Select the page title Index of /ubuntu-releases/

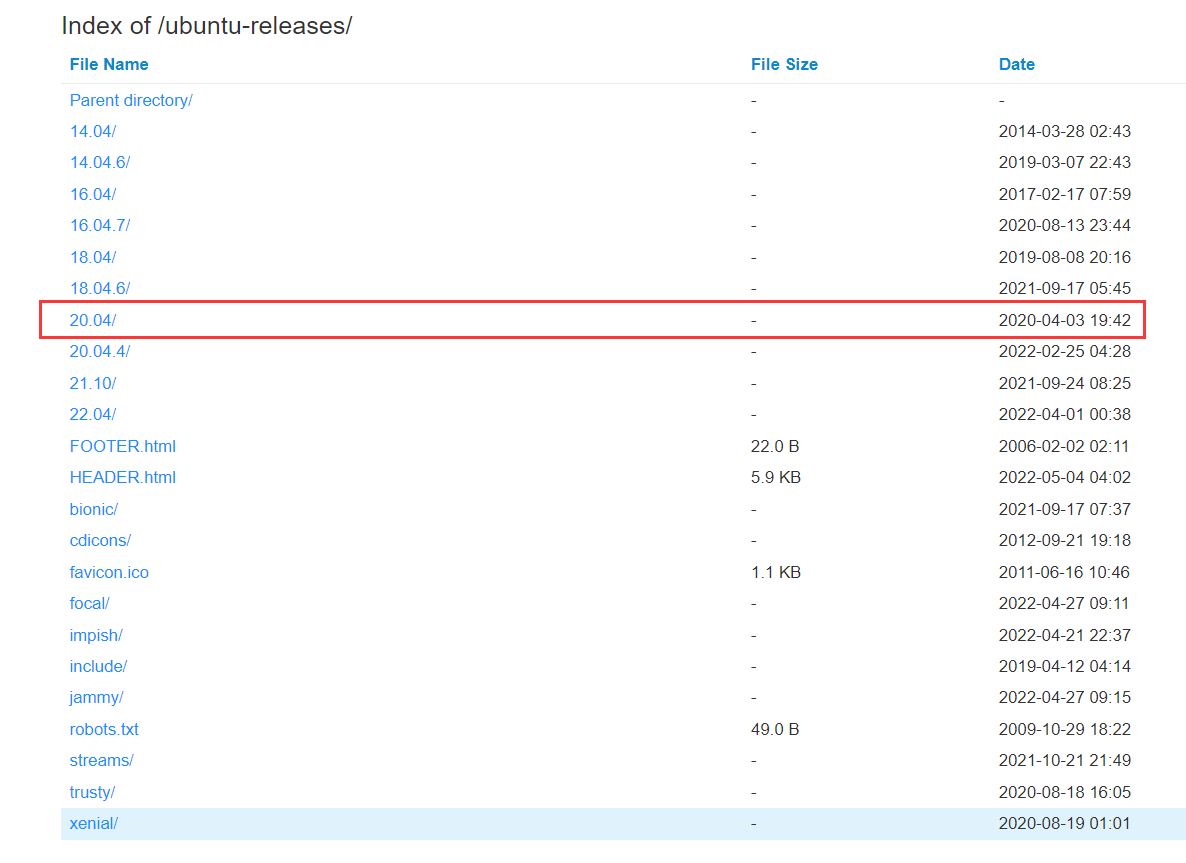[x=206, y=26]
